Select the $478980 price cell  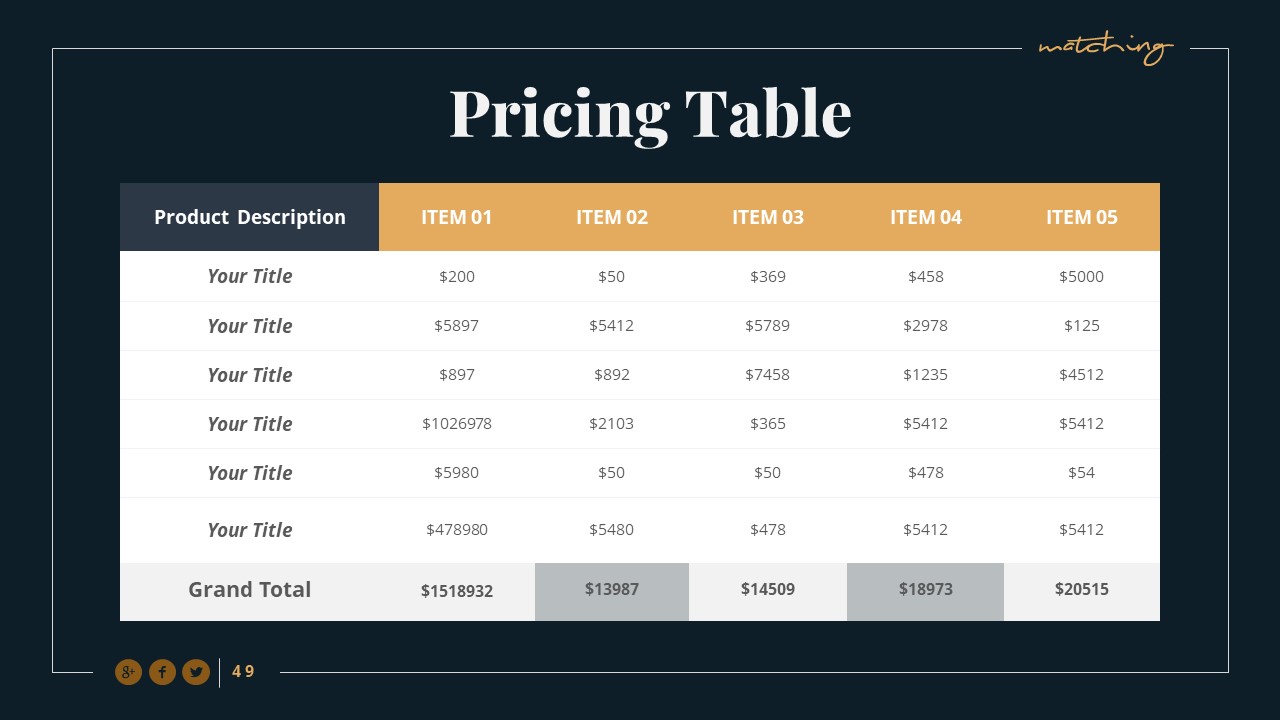click(457, 530)
